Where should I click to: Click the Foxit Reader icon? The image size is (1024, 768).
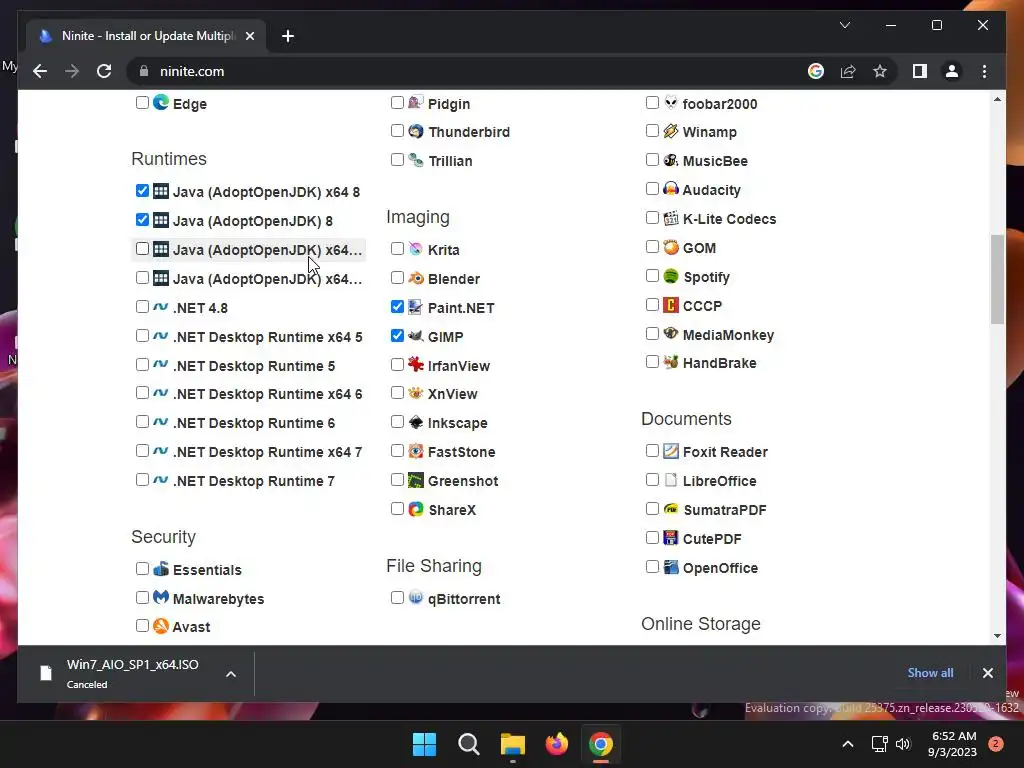671,451
